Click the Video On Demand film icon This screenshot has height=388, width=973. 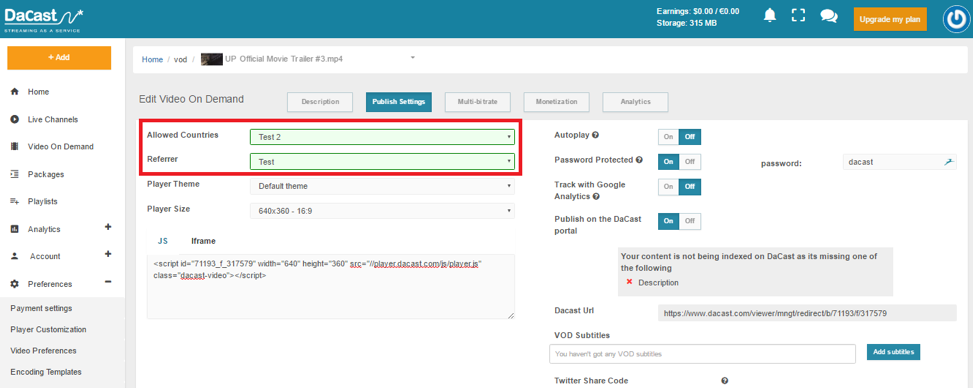(15, 147)
